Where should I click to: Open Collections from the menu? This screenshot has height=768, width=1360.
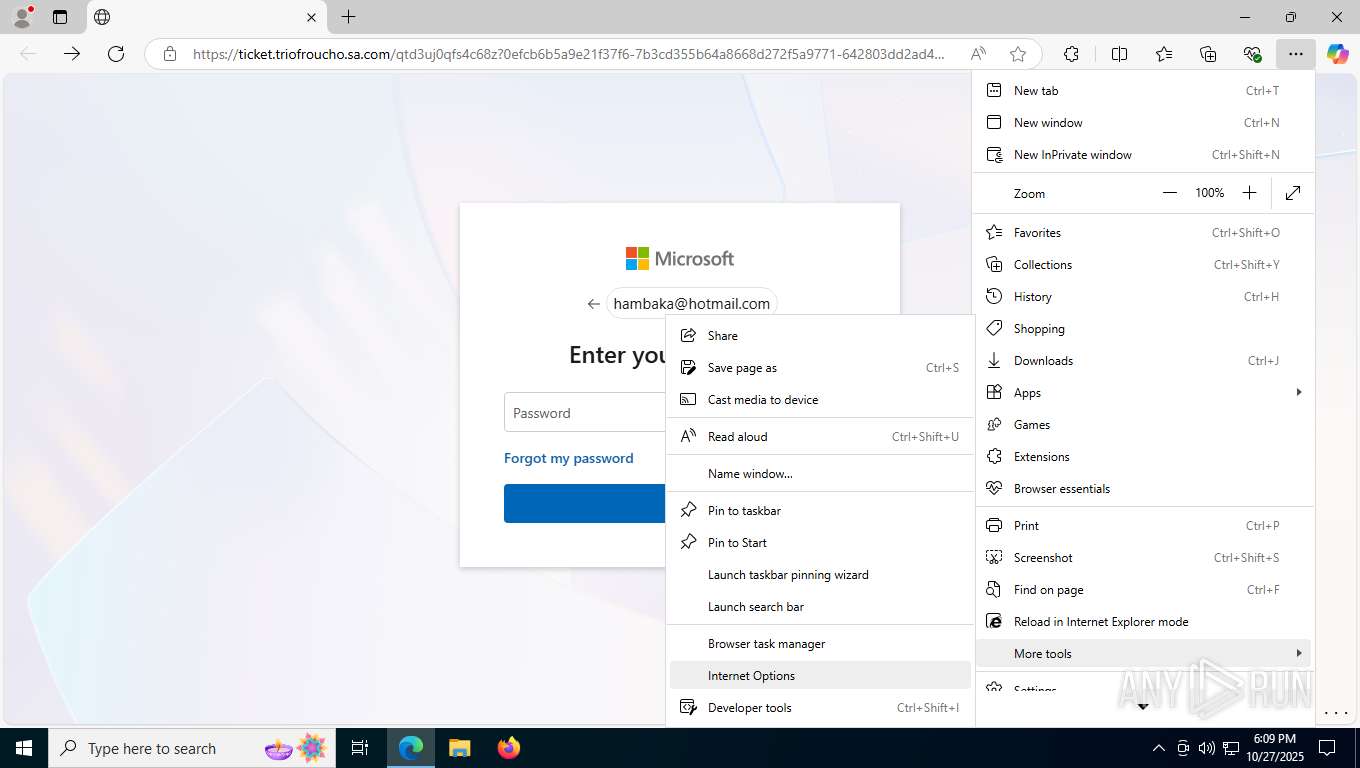1143,264
